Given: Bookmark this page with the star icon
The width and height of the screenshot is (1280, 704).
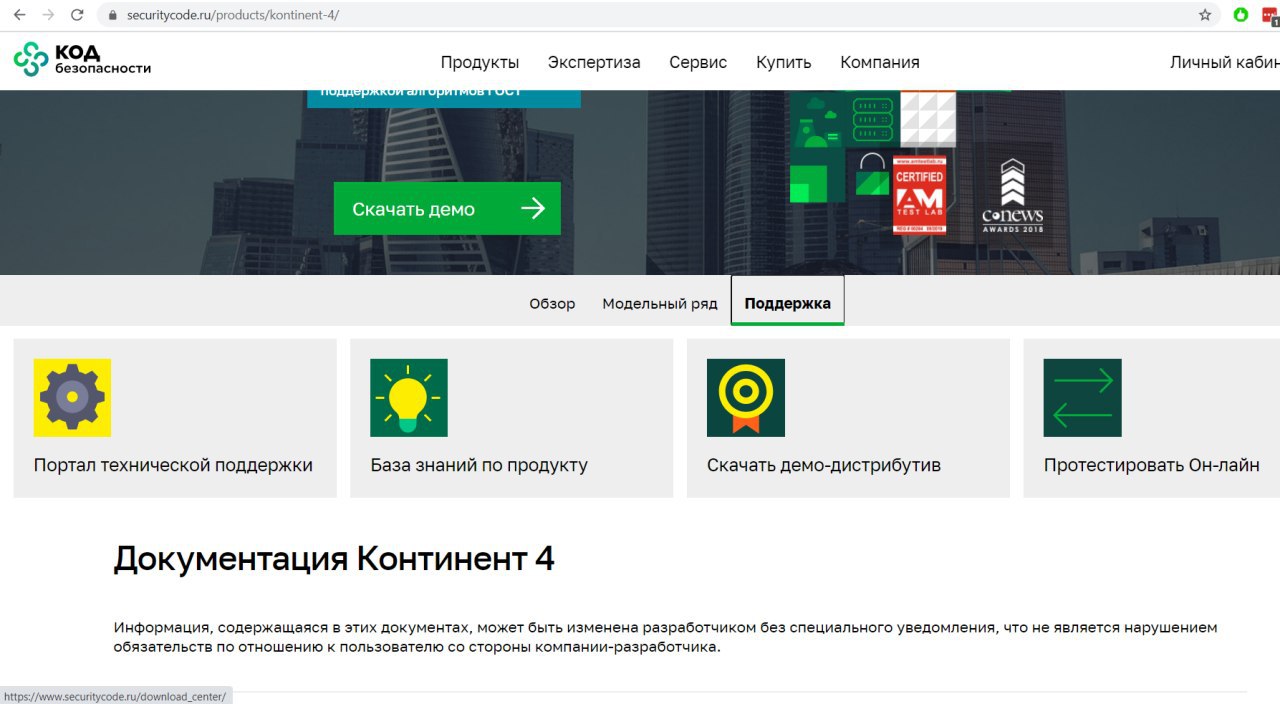Looking at the screenshot, I should point(1205,15).
